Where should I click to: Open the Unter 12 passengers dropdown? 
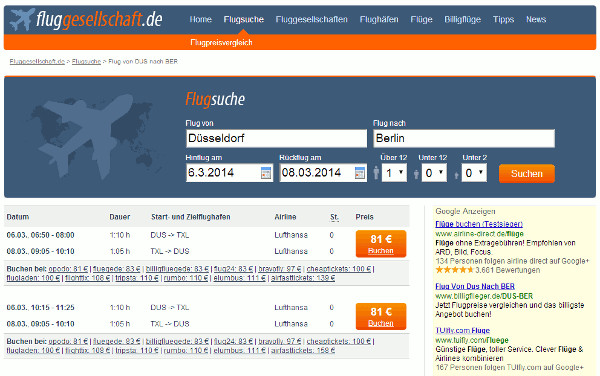tap(434, 173)
